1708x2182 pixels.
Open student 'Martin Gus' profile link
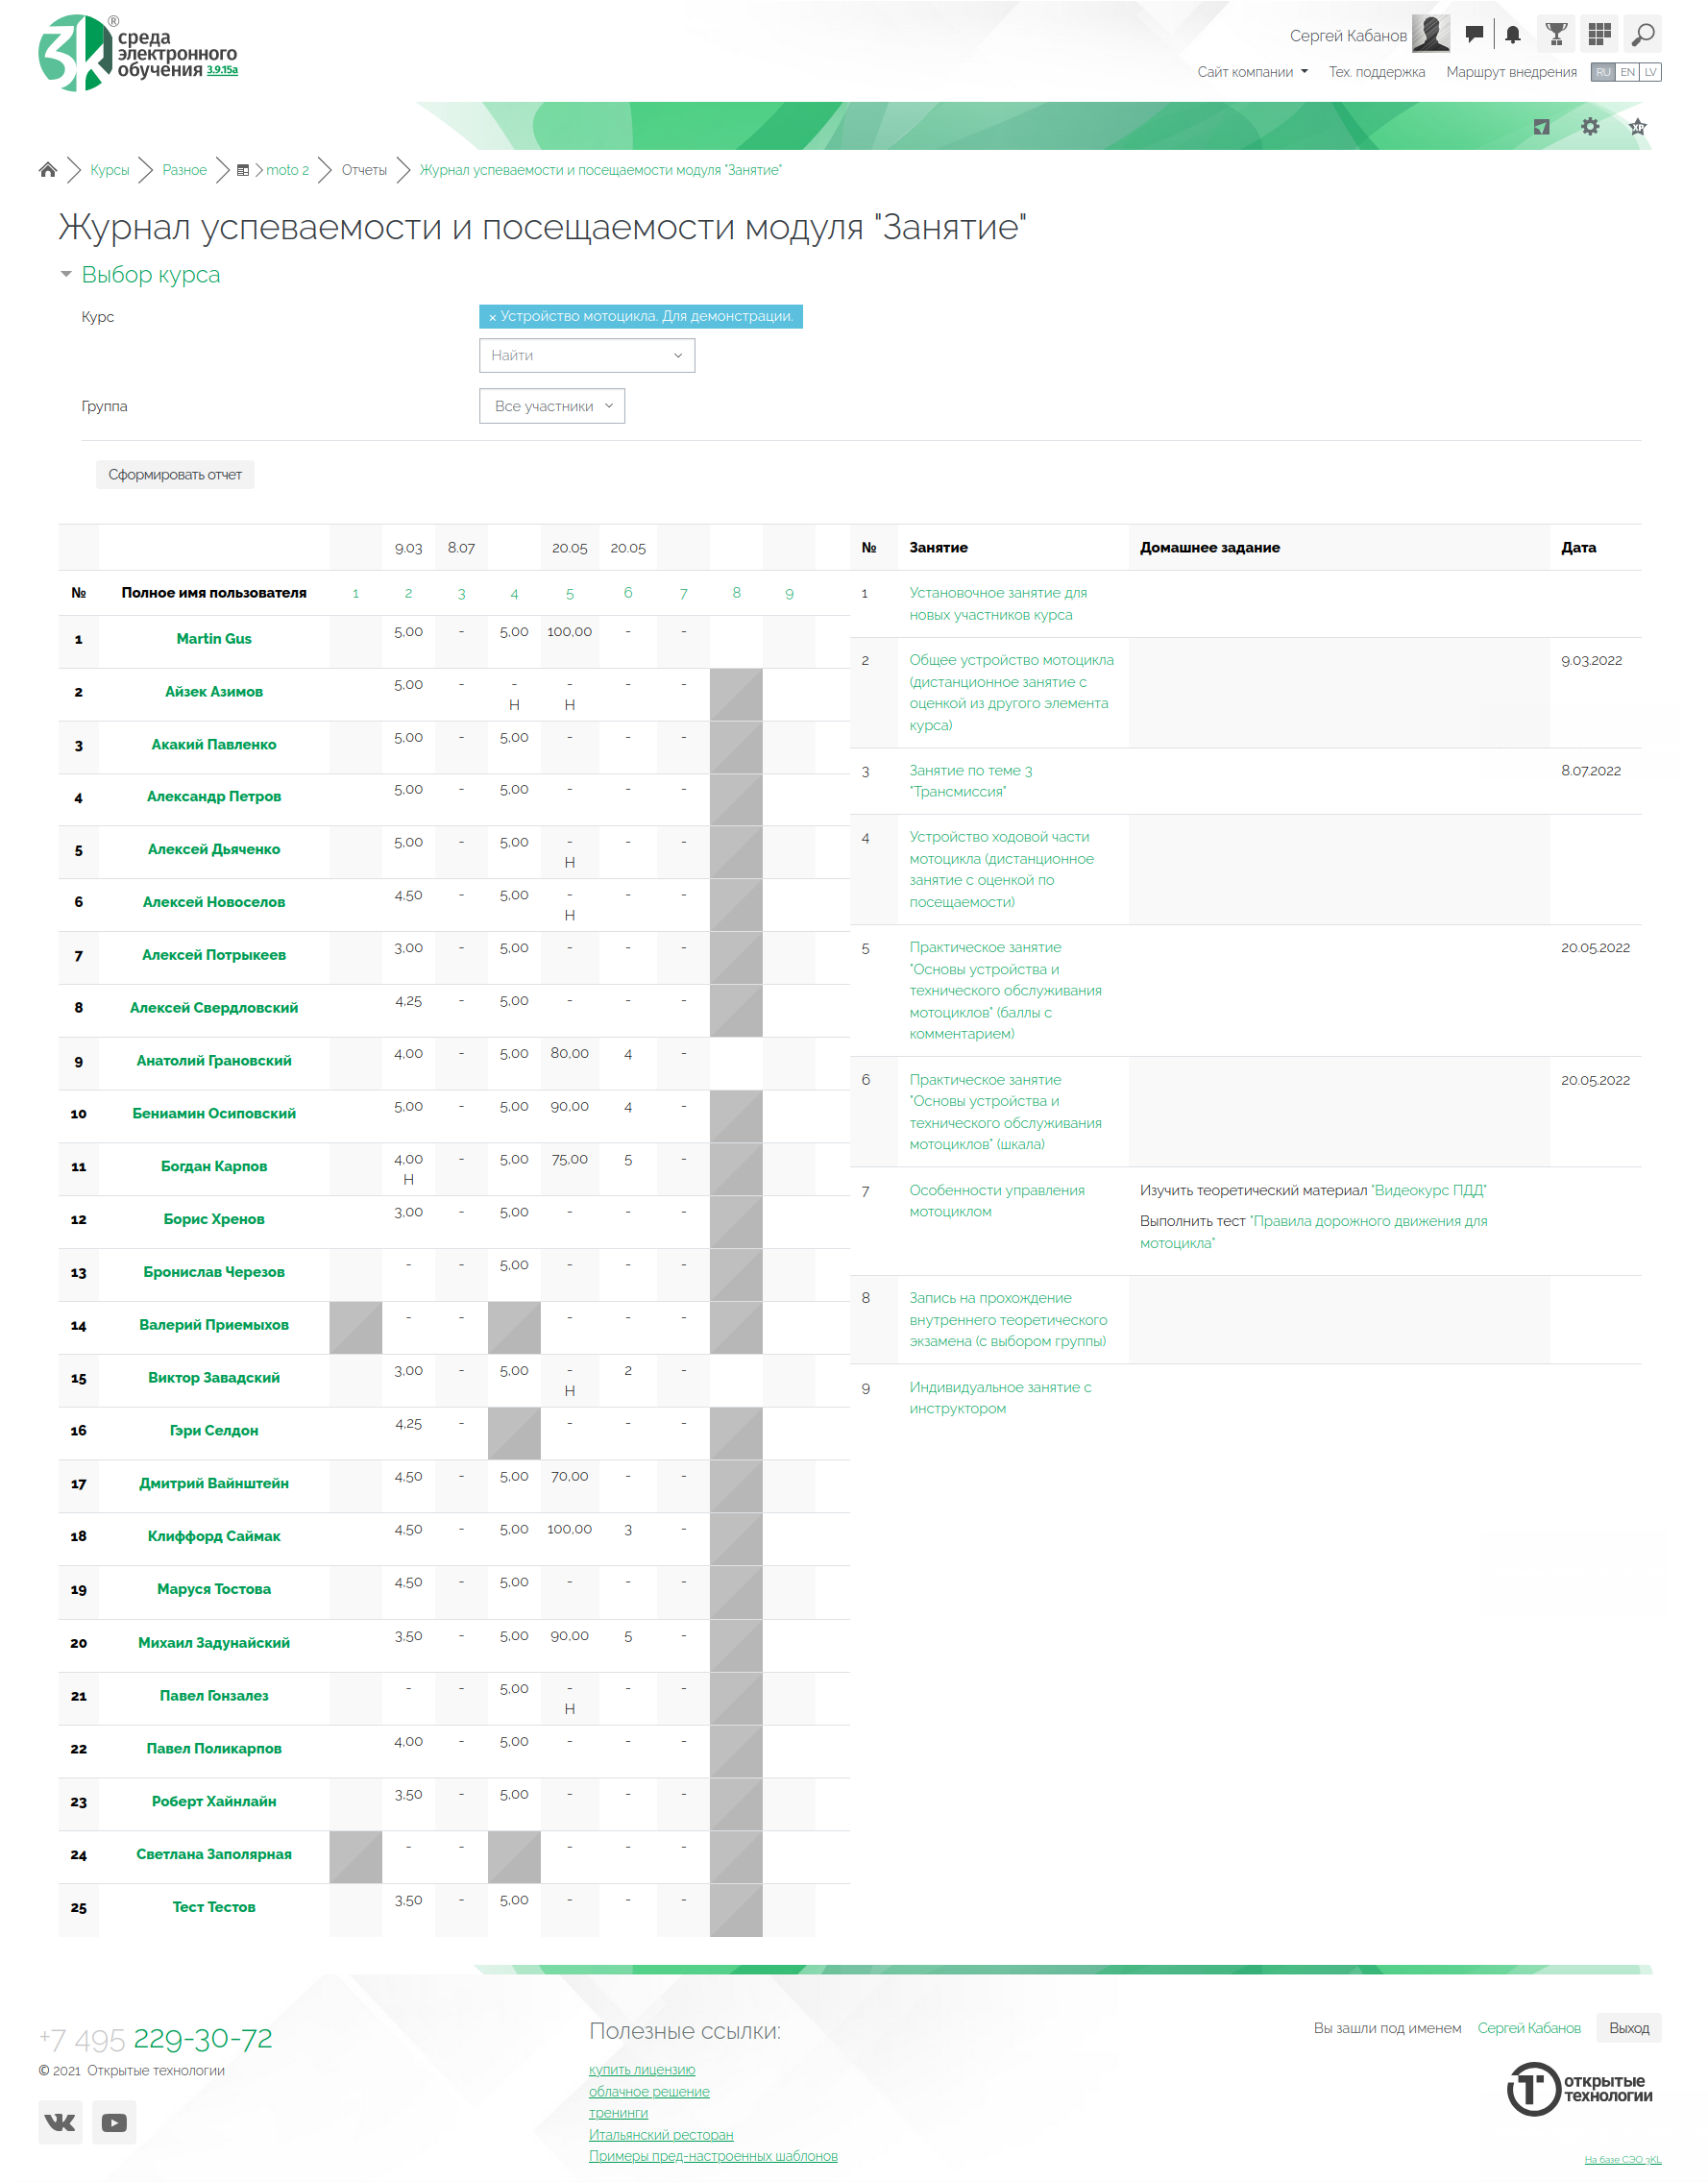(214, 639)
